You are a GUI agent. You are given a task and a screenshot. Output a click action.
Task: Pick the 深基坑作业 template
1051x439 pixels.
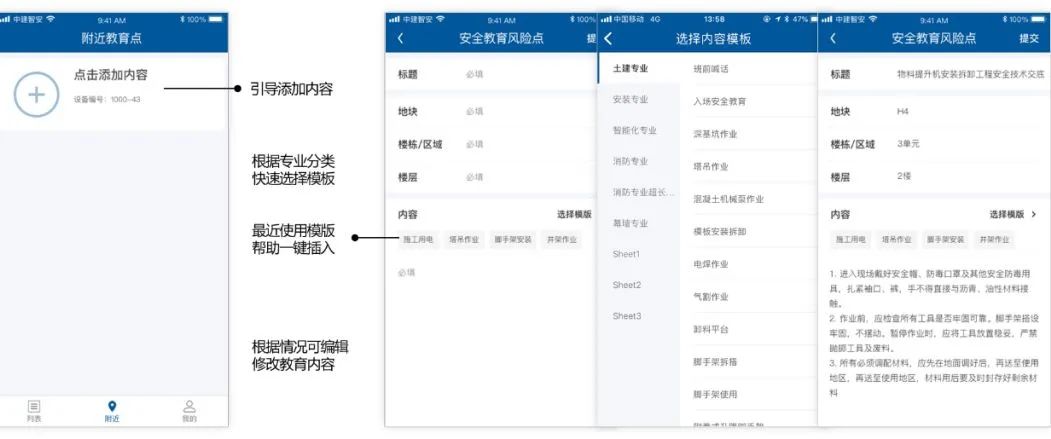(x=715, y=133)
